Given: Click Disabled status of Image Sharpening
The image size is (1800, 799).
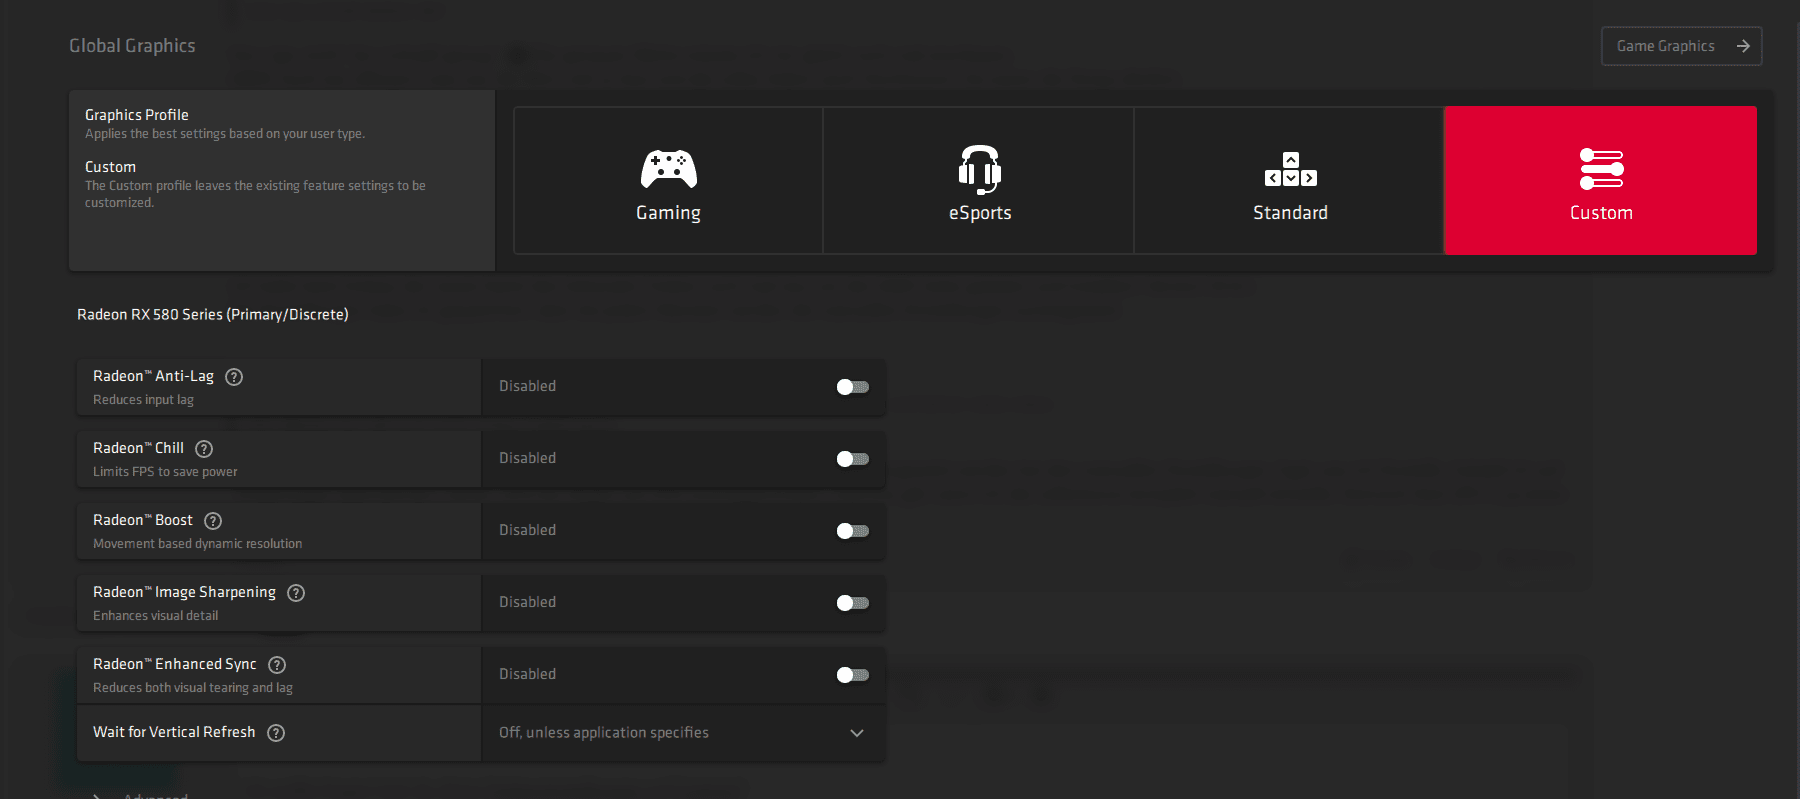Looking at the screenshot, I should [527, 602].
